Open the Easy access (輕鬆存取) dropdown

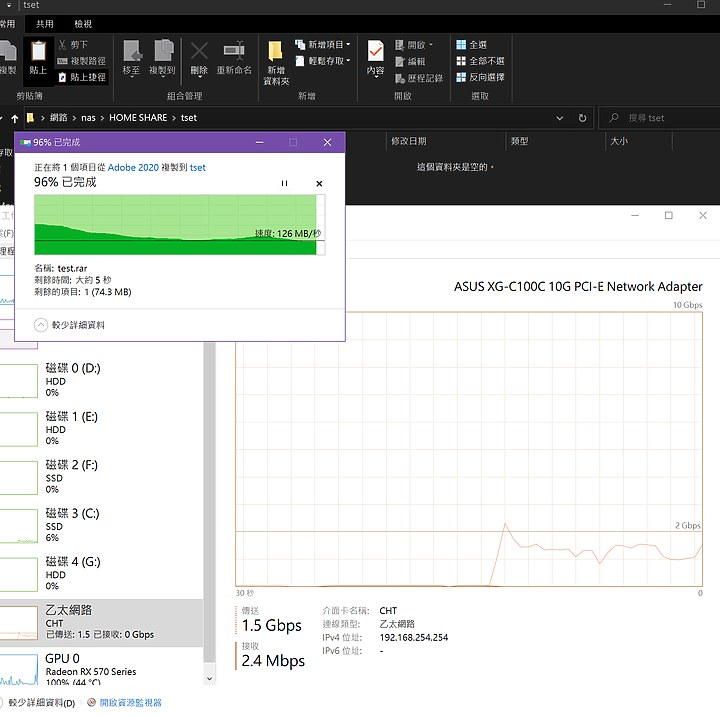point(323,61)
